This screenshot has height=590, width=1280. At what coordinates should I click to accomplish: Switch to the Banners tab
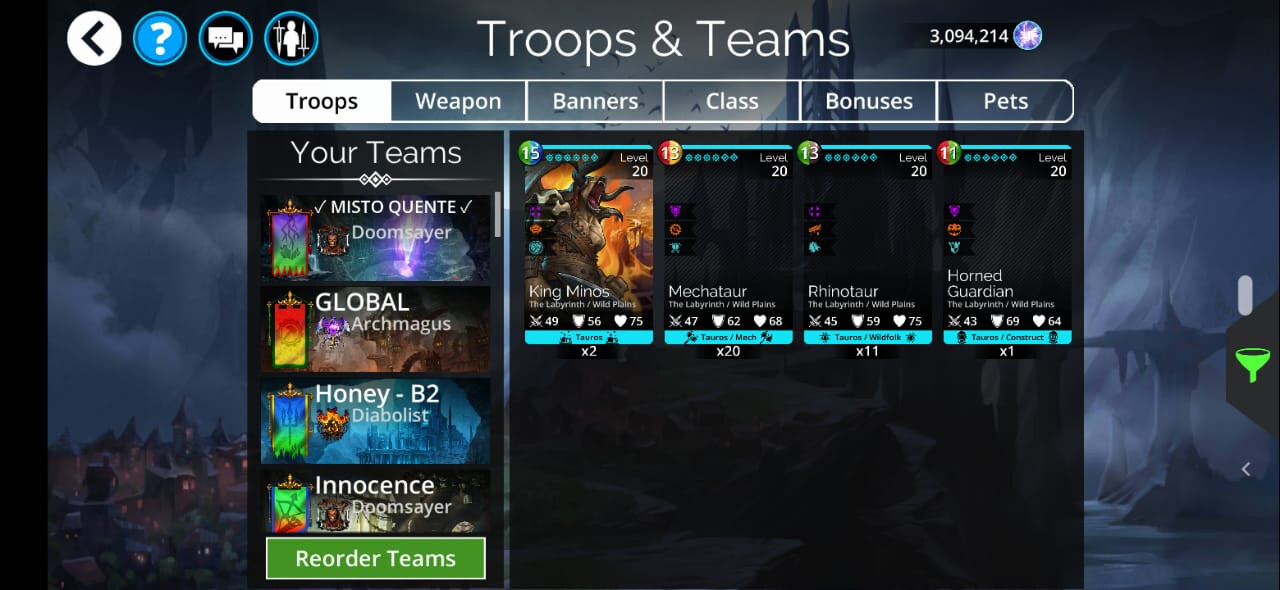click(595, 101)
